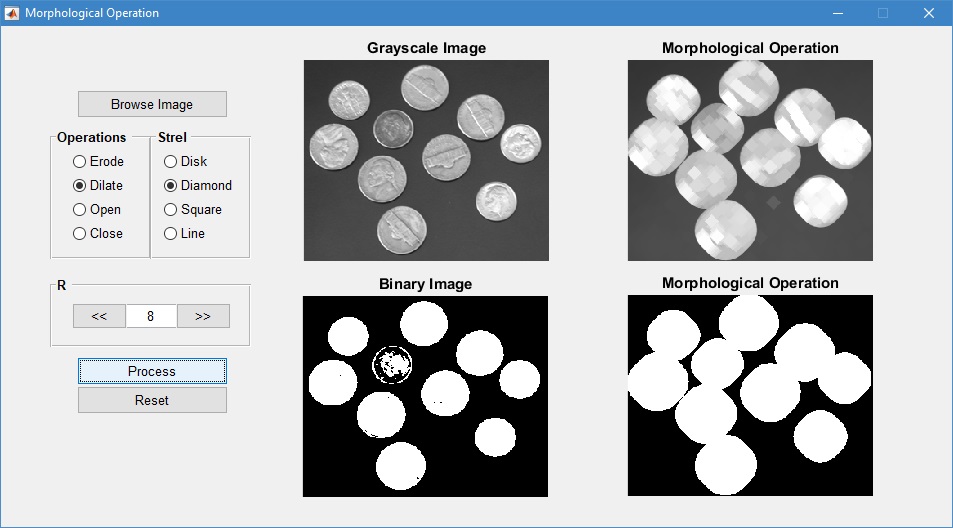Select Disk structuring element
Image resolution: width=953 pixels, height=528 pixels.
171,161
